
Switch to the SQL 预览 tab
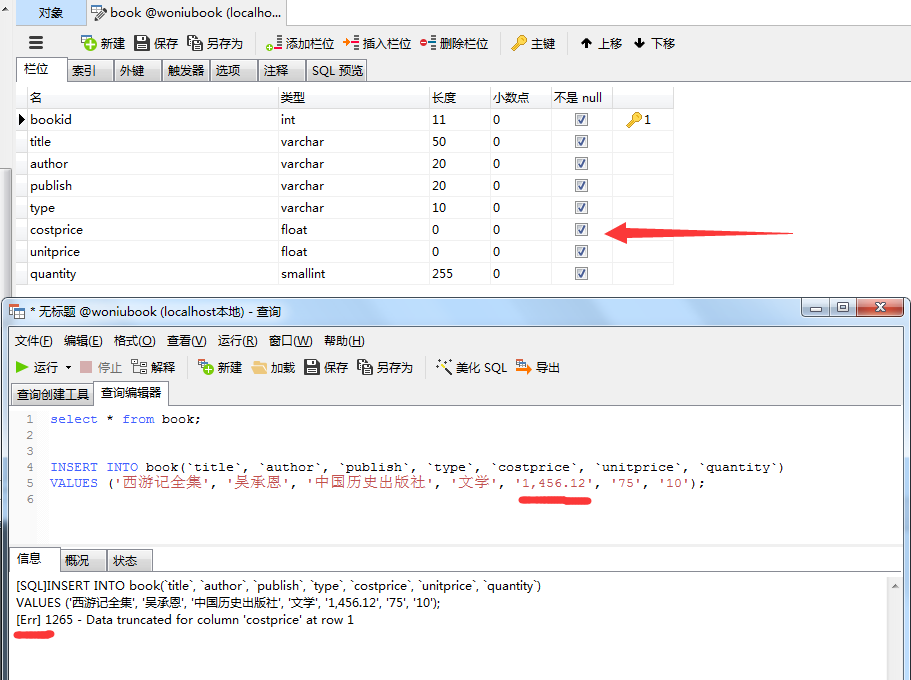tap(336, 71)
